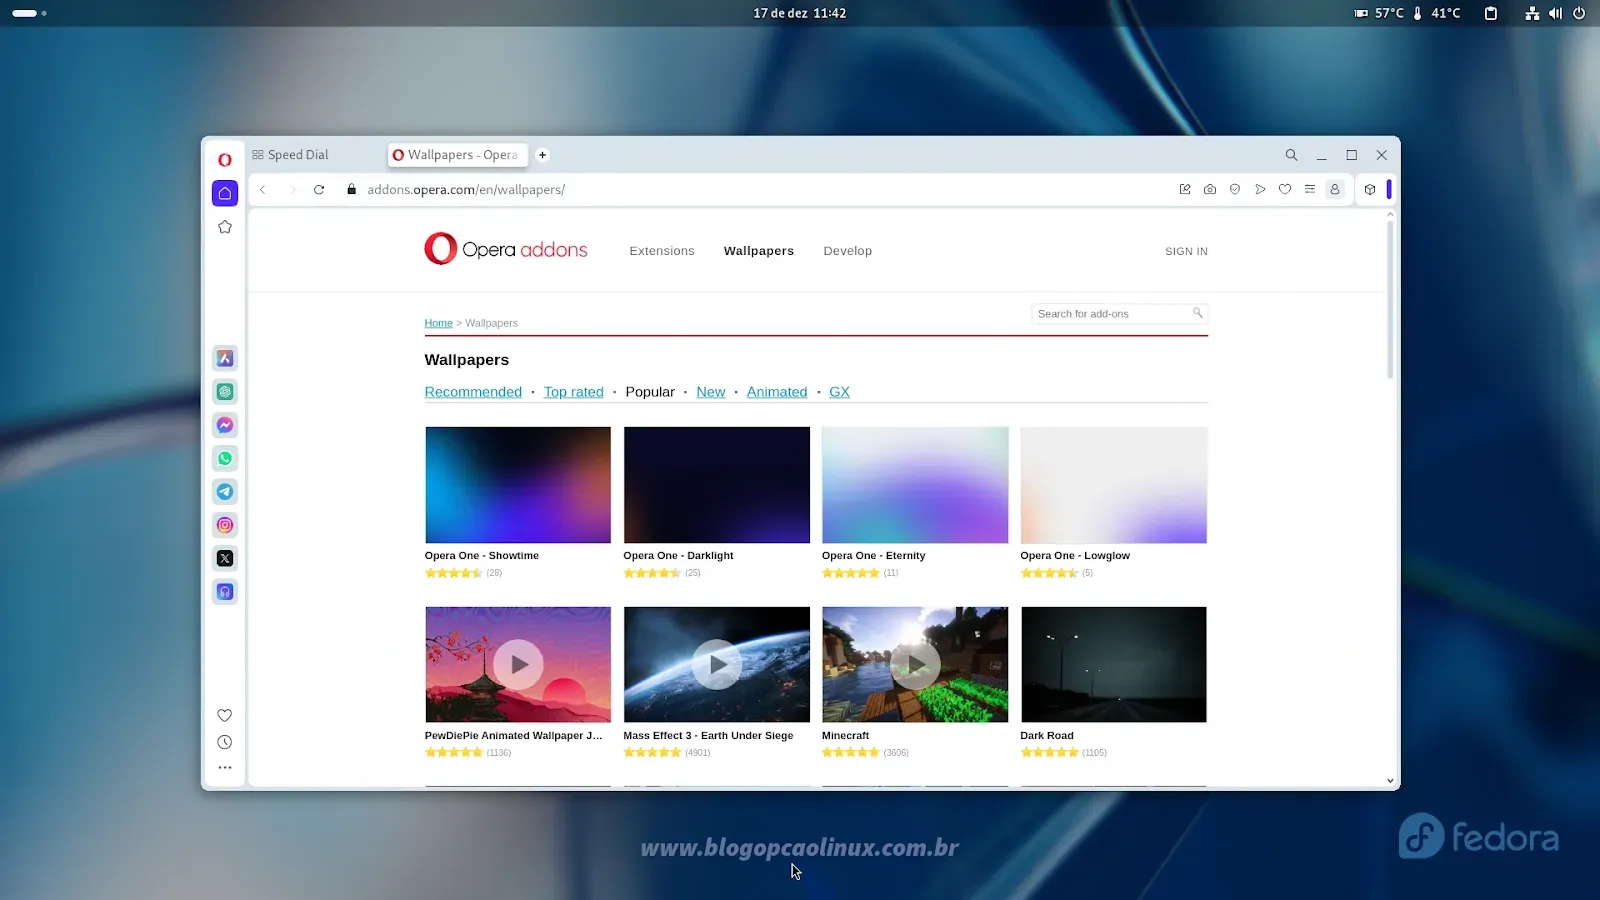The height and width of the screenshot is (900, 1600).
Task: Open the GNOME Activities overview
Action: [29, 13]
